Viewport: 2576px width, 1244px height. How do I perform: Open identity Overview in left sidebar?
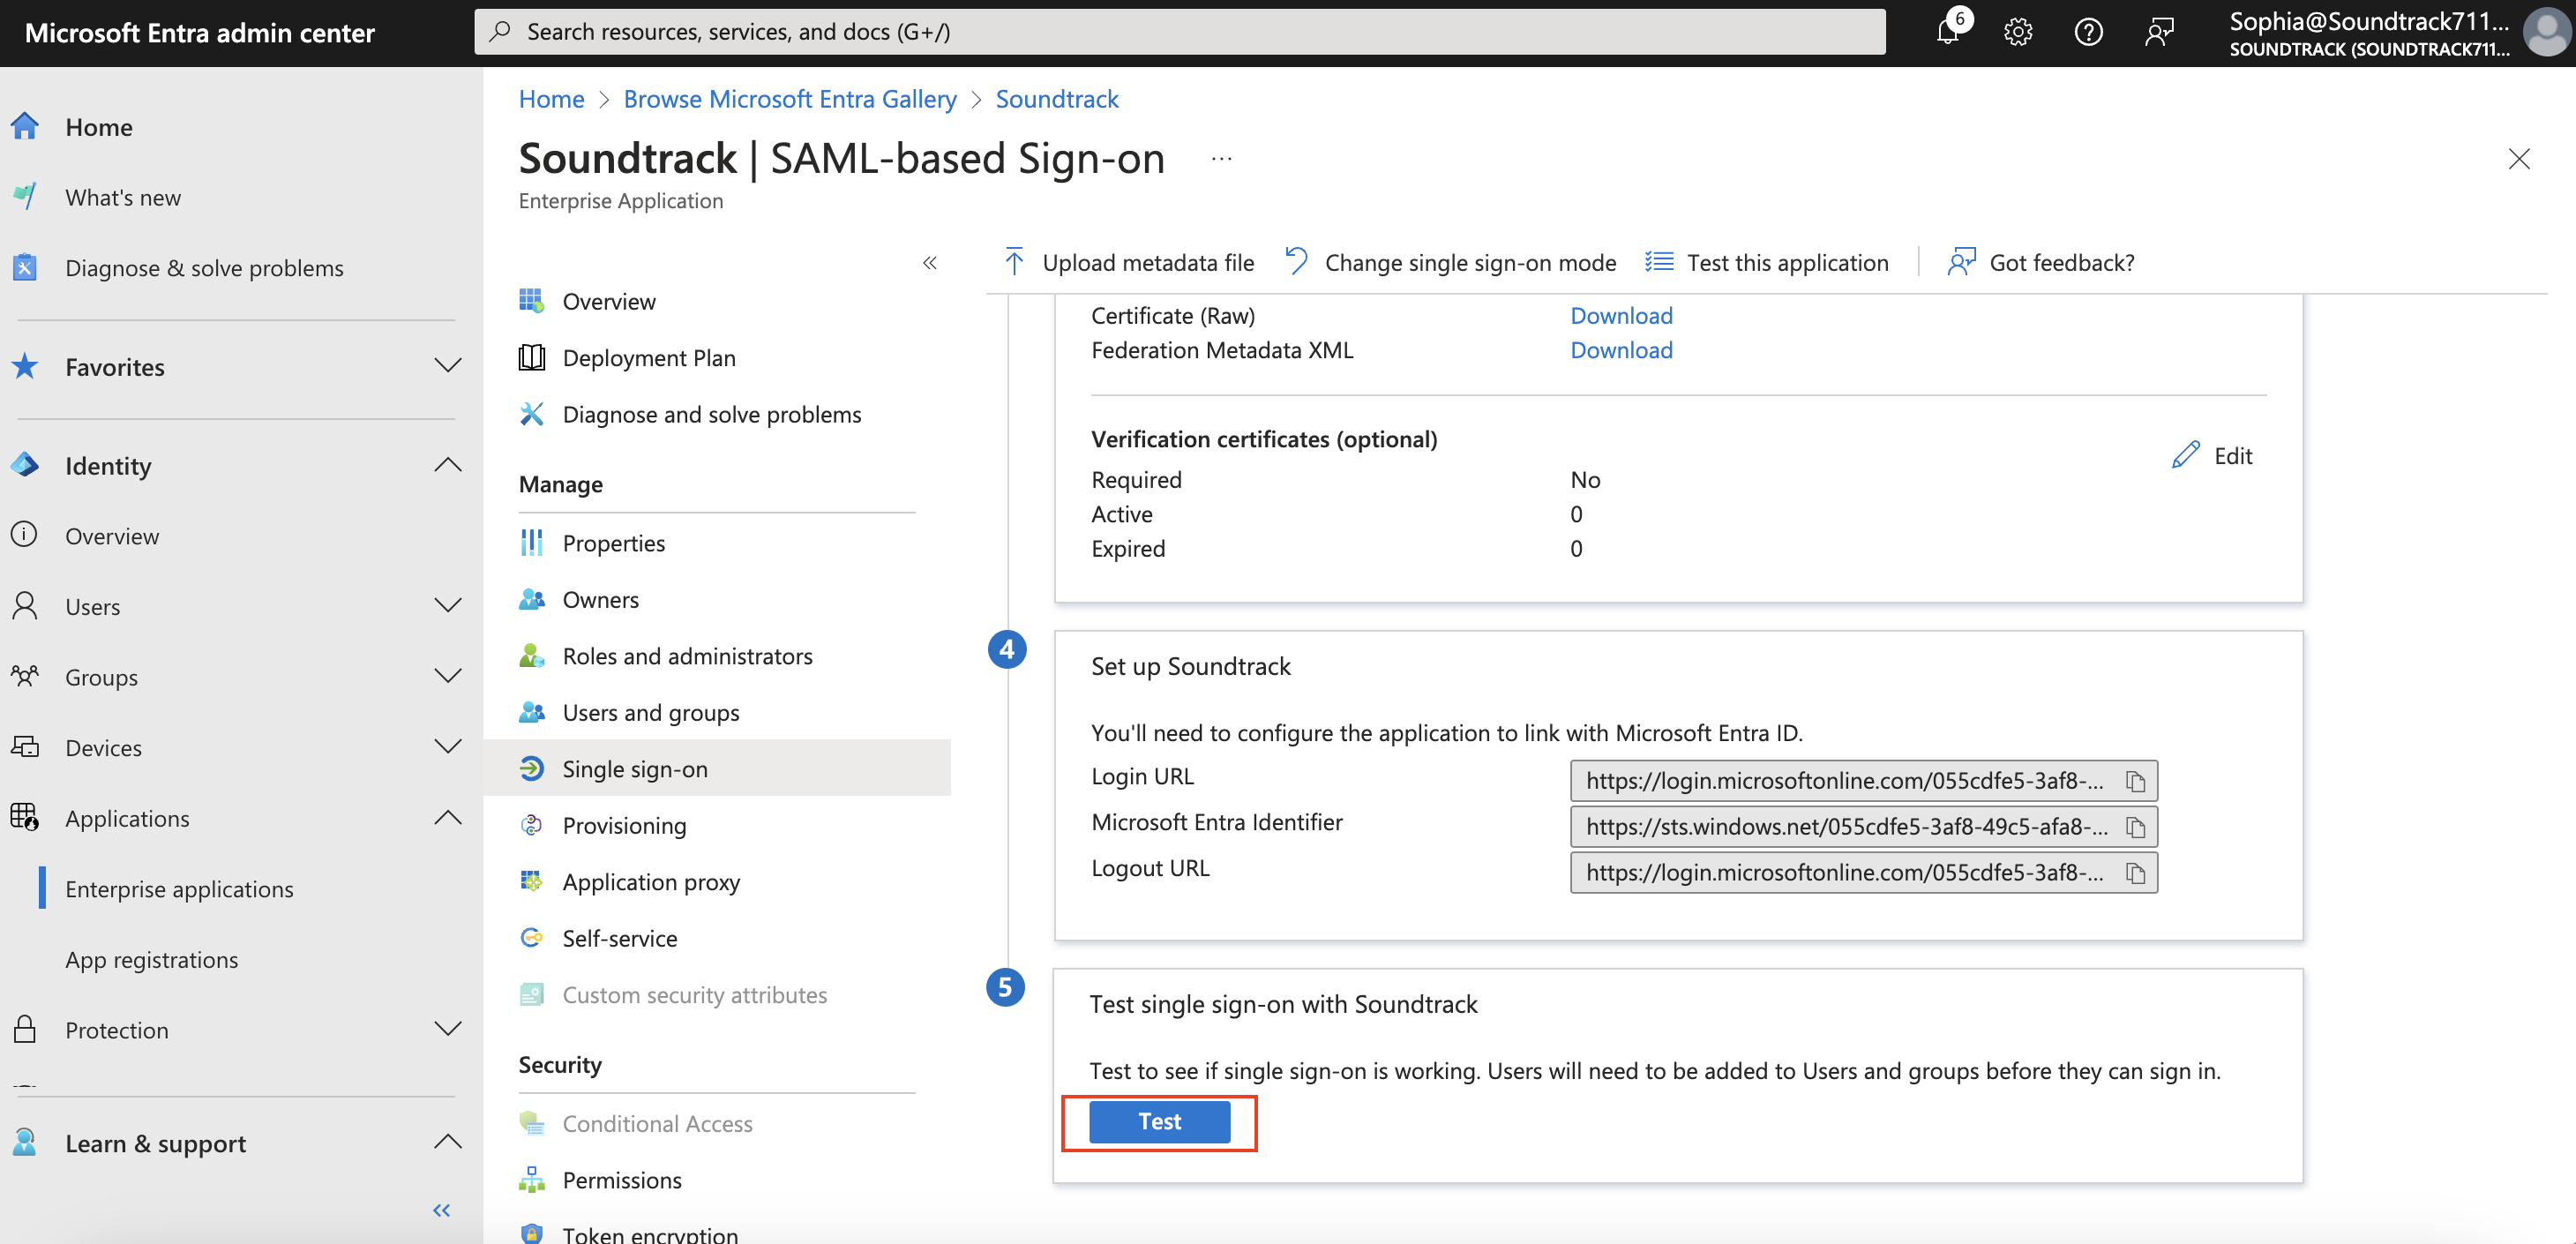click(112, 536)
